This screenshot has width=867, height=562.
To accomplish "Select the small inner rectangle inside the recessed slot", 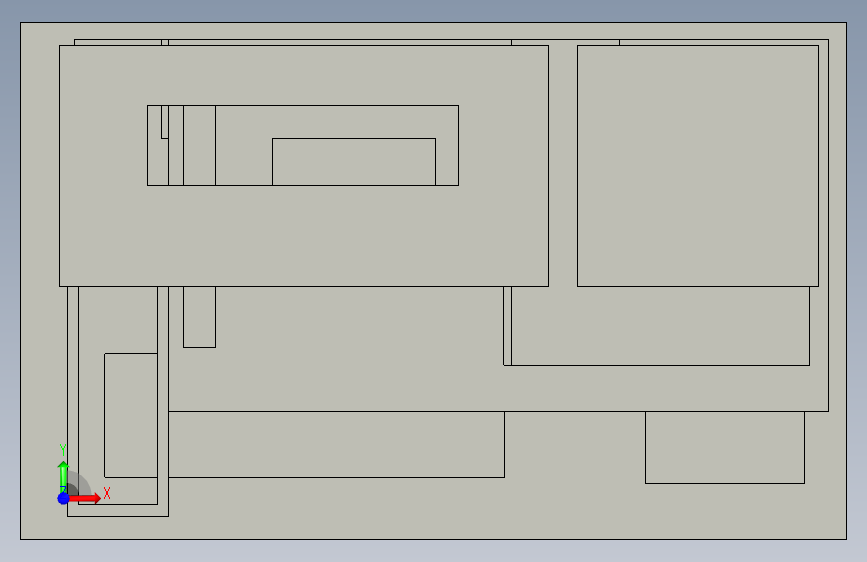I will point(354,162).
